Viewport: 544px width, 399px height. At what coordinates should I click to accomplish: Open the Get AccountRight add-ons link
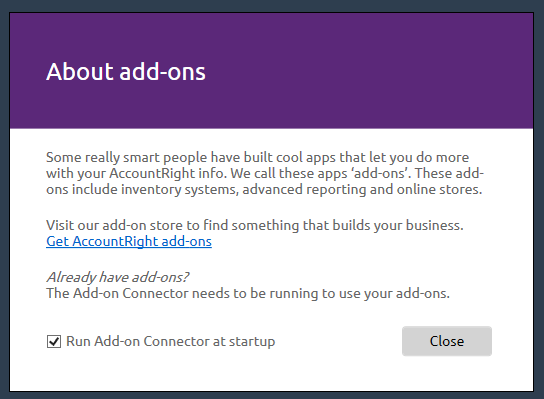click(x=129, y=241)
